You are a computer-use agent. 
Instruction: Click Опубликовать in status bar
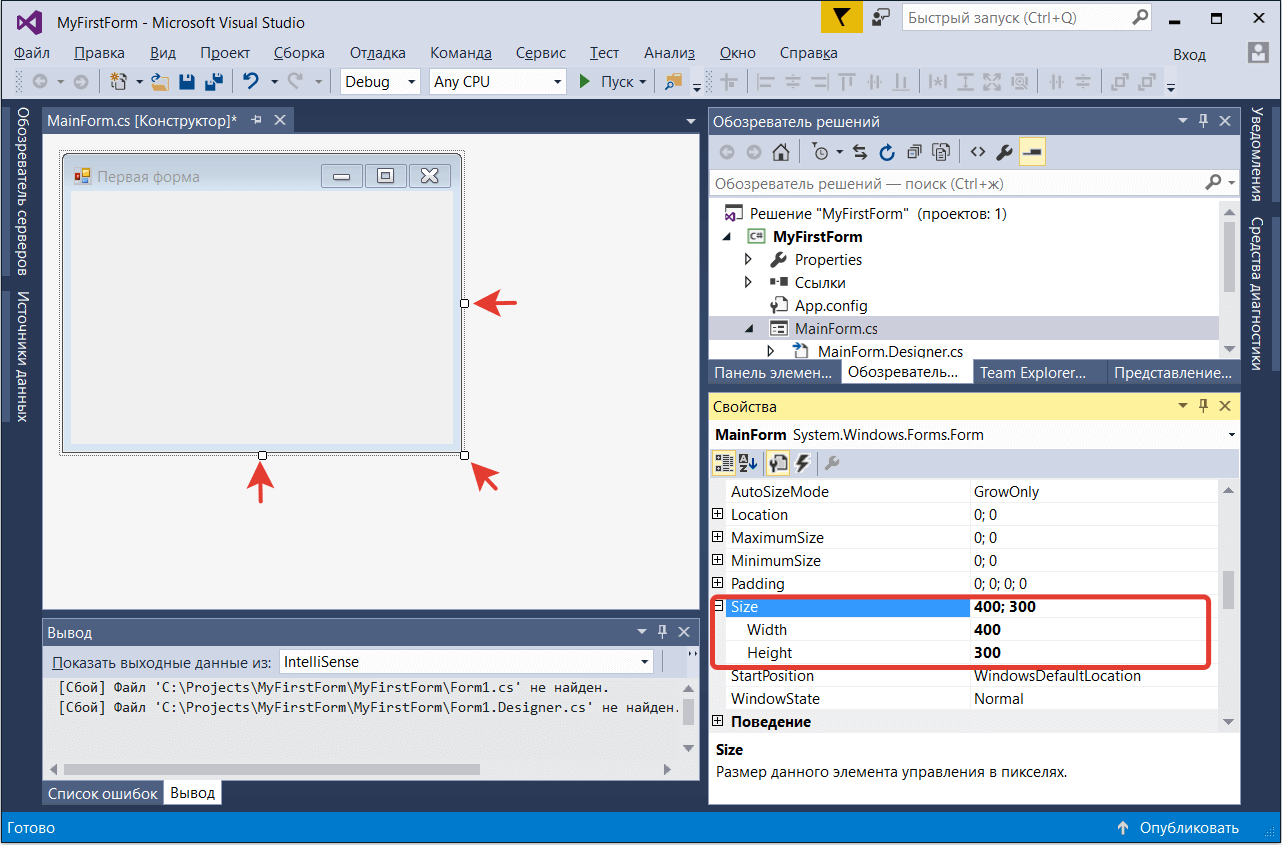coord(1178,828)
